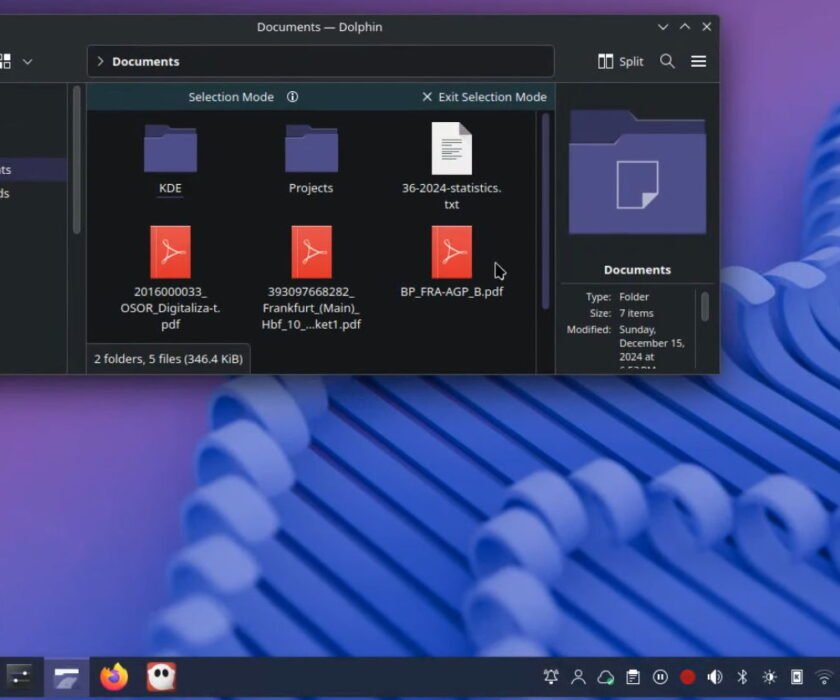Expand the breadcrumb arrow before Documents

click(x=100, y=61)
